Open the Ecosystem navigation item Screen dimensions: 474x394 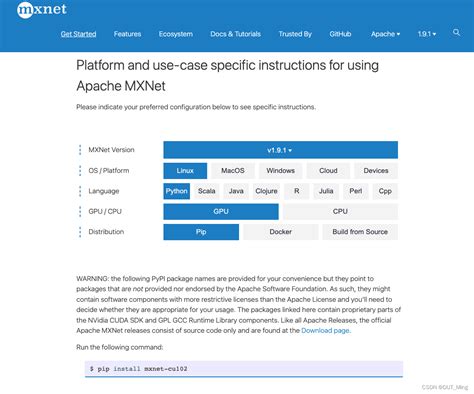[x=176, y=34]
